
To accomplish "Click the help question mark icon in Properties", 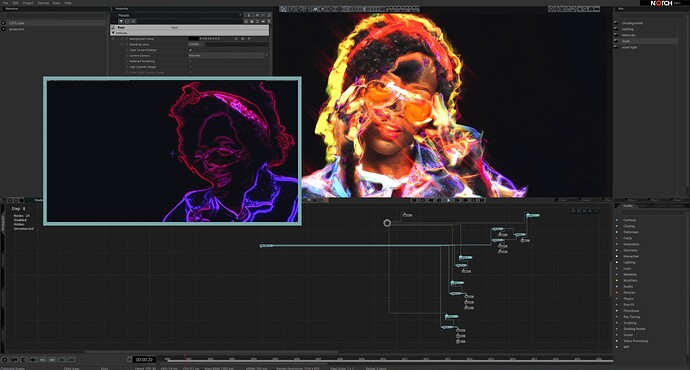I will coord(268,21).
